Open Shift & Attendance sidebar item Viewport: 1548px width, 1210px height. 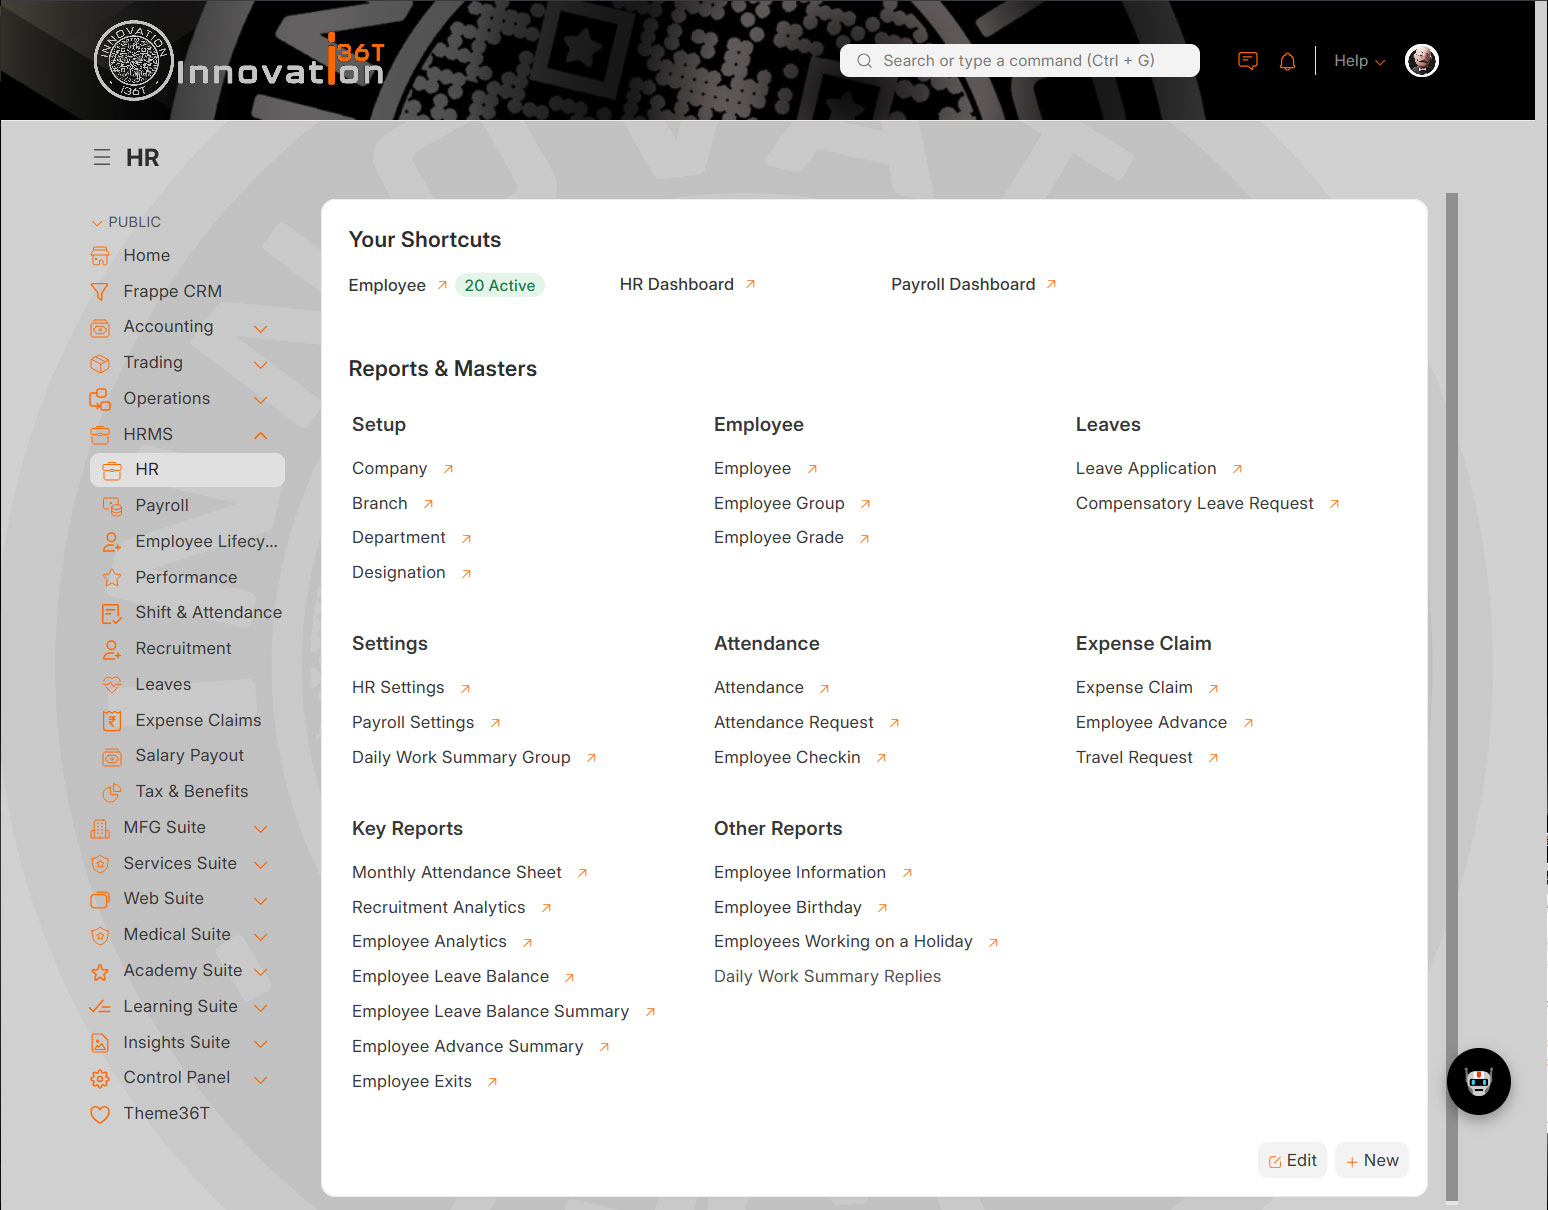click(x=208, y=612)
